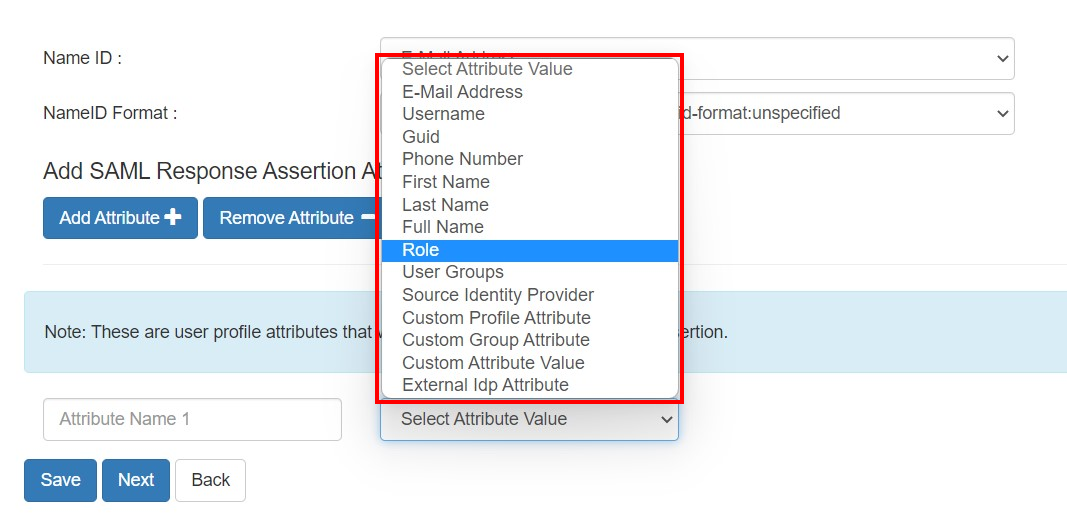Click the Remove Attribute button

pos(293,218)
